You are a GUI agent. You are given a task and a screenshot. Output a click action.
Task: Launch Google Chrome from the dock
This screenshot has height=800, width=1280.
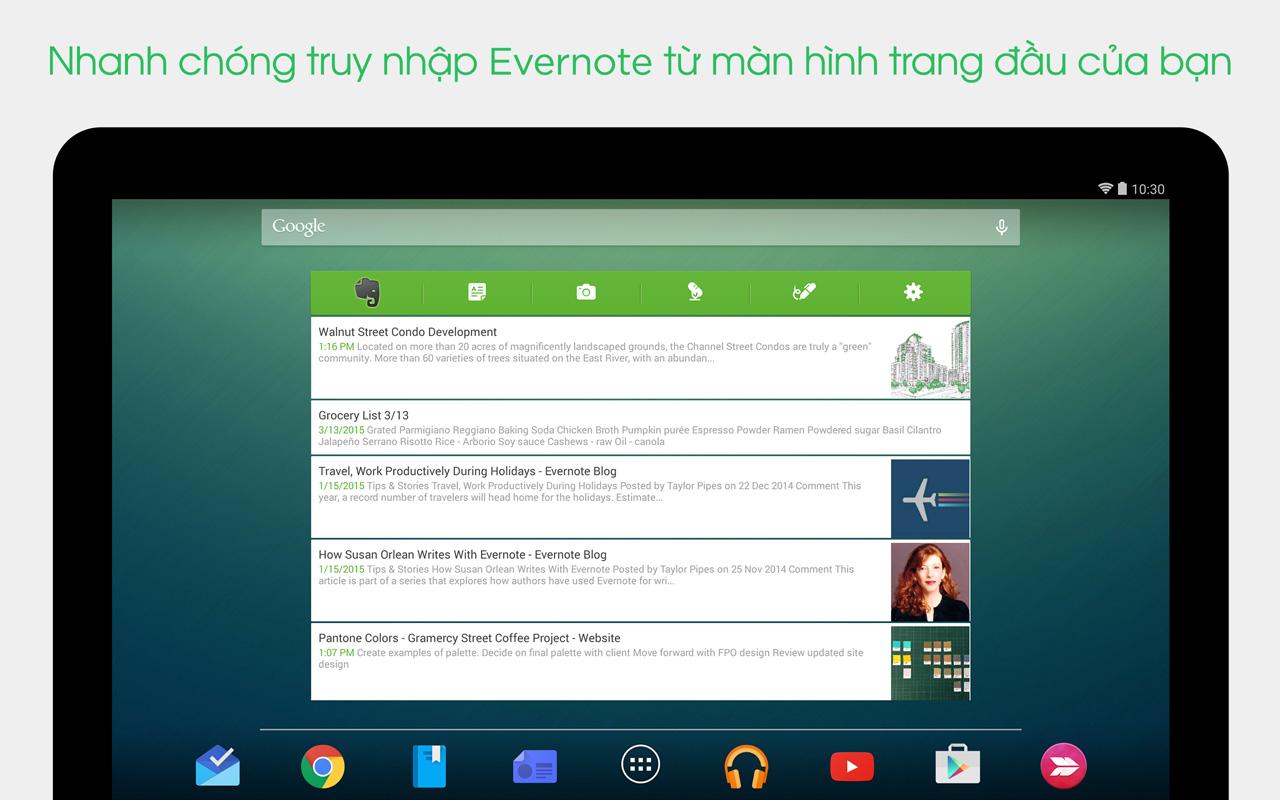click(323, 767)
